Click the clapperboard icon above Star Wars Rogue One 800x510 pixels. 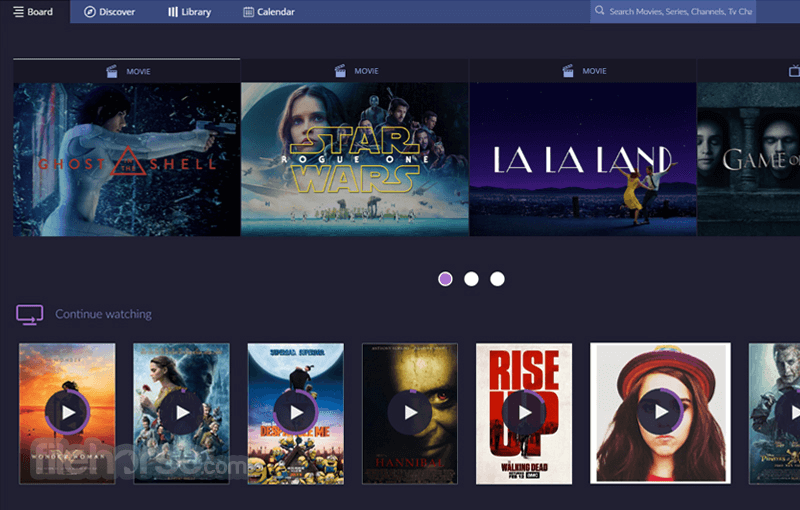340,71
